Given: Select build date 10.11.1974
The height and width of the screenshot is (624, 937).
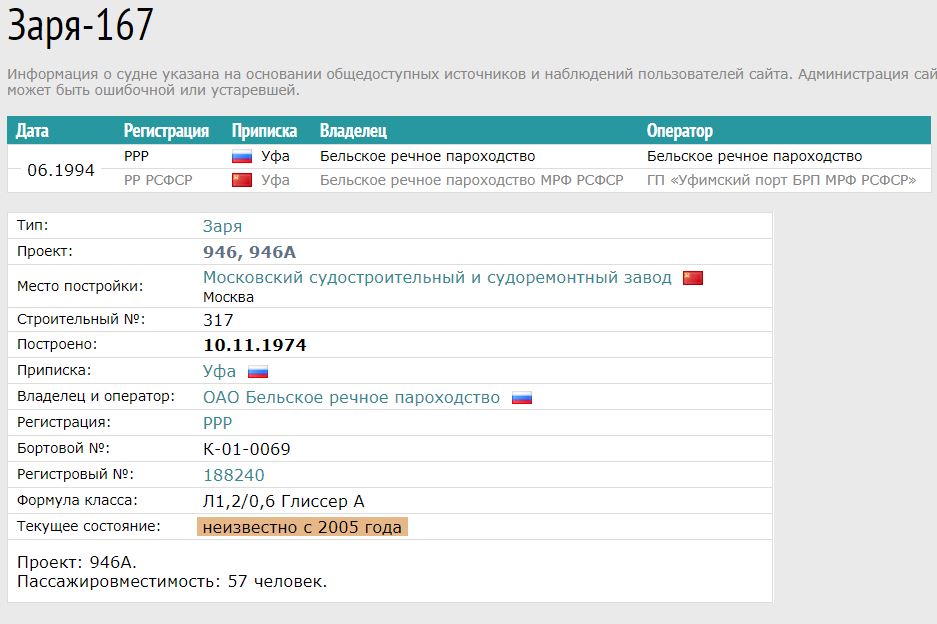Looking at the screenshot, I should 255,345.
